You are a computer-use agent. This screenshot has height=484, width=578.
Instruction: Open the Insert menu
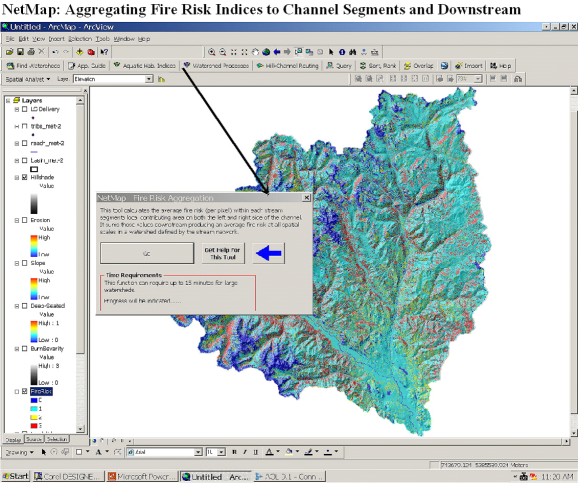pyautogui.click(x=56, y=39)
